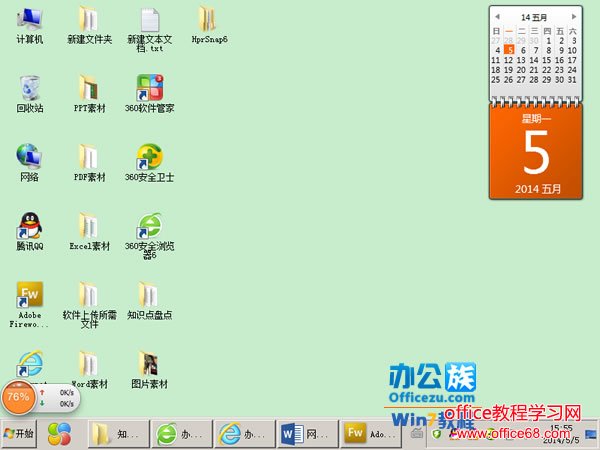The height and width of the screenshot is (450, 600).
Task: Select date 12 in the calendar
Action: [509, 60]
